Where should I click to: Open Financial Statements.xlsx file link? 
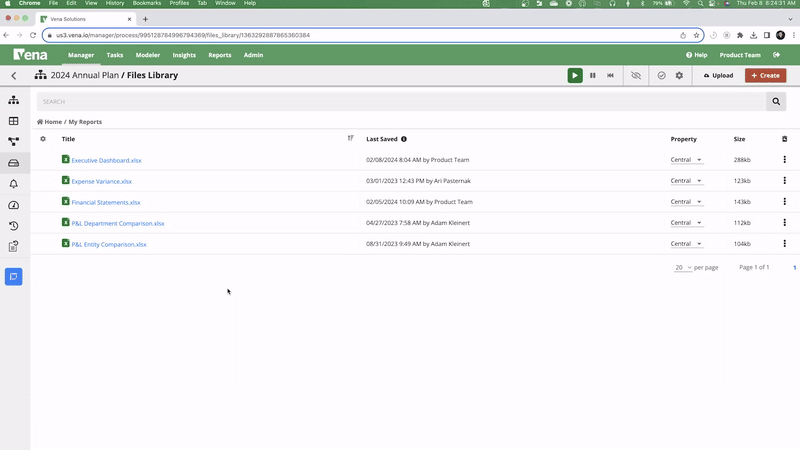click(x=105, y=202)
